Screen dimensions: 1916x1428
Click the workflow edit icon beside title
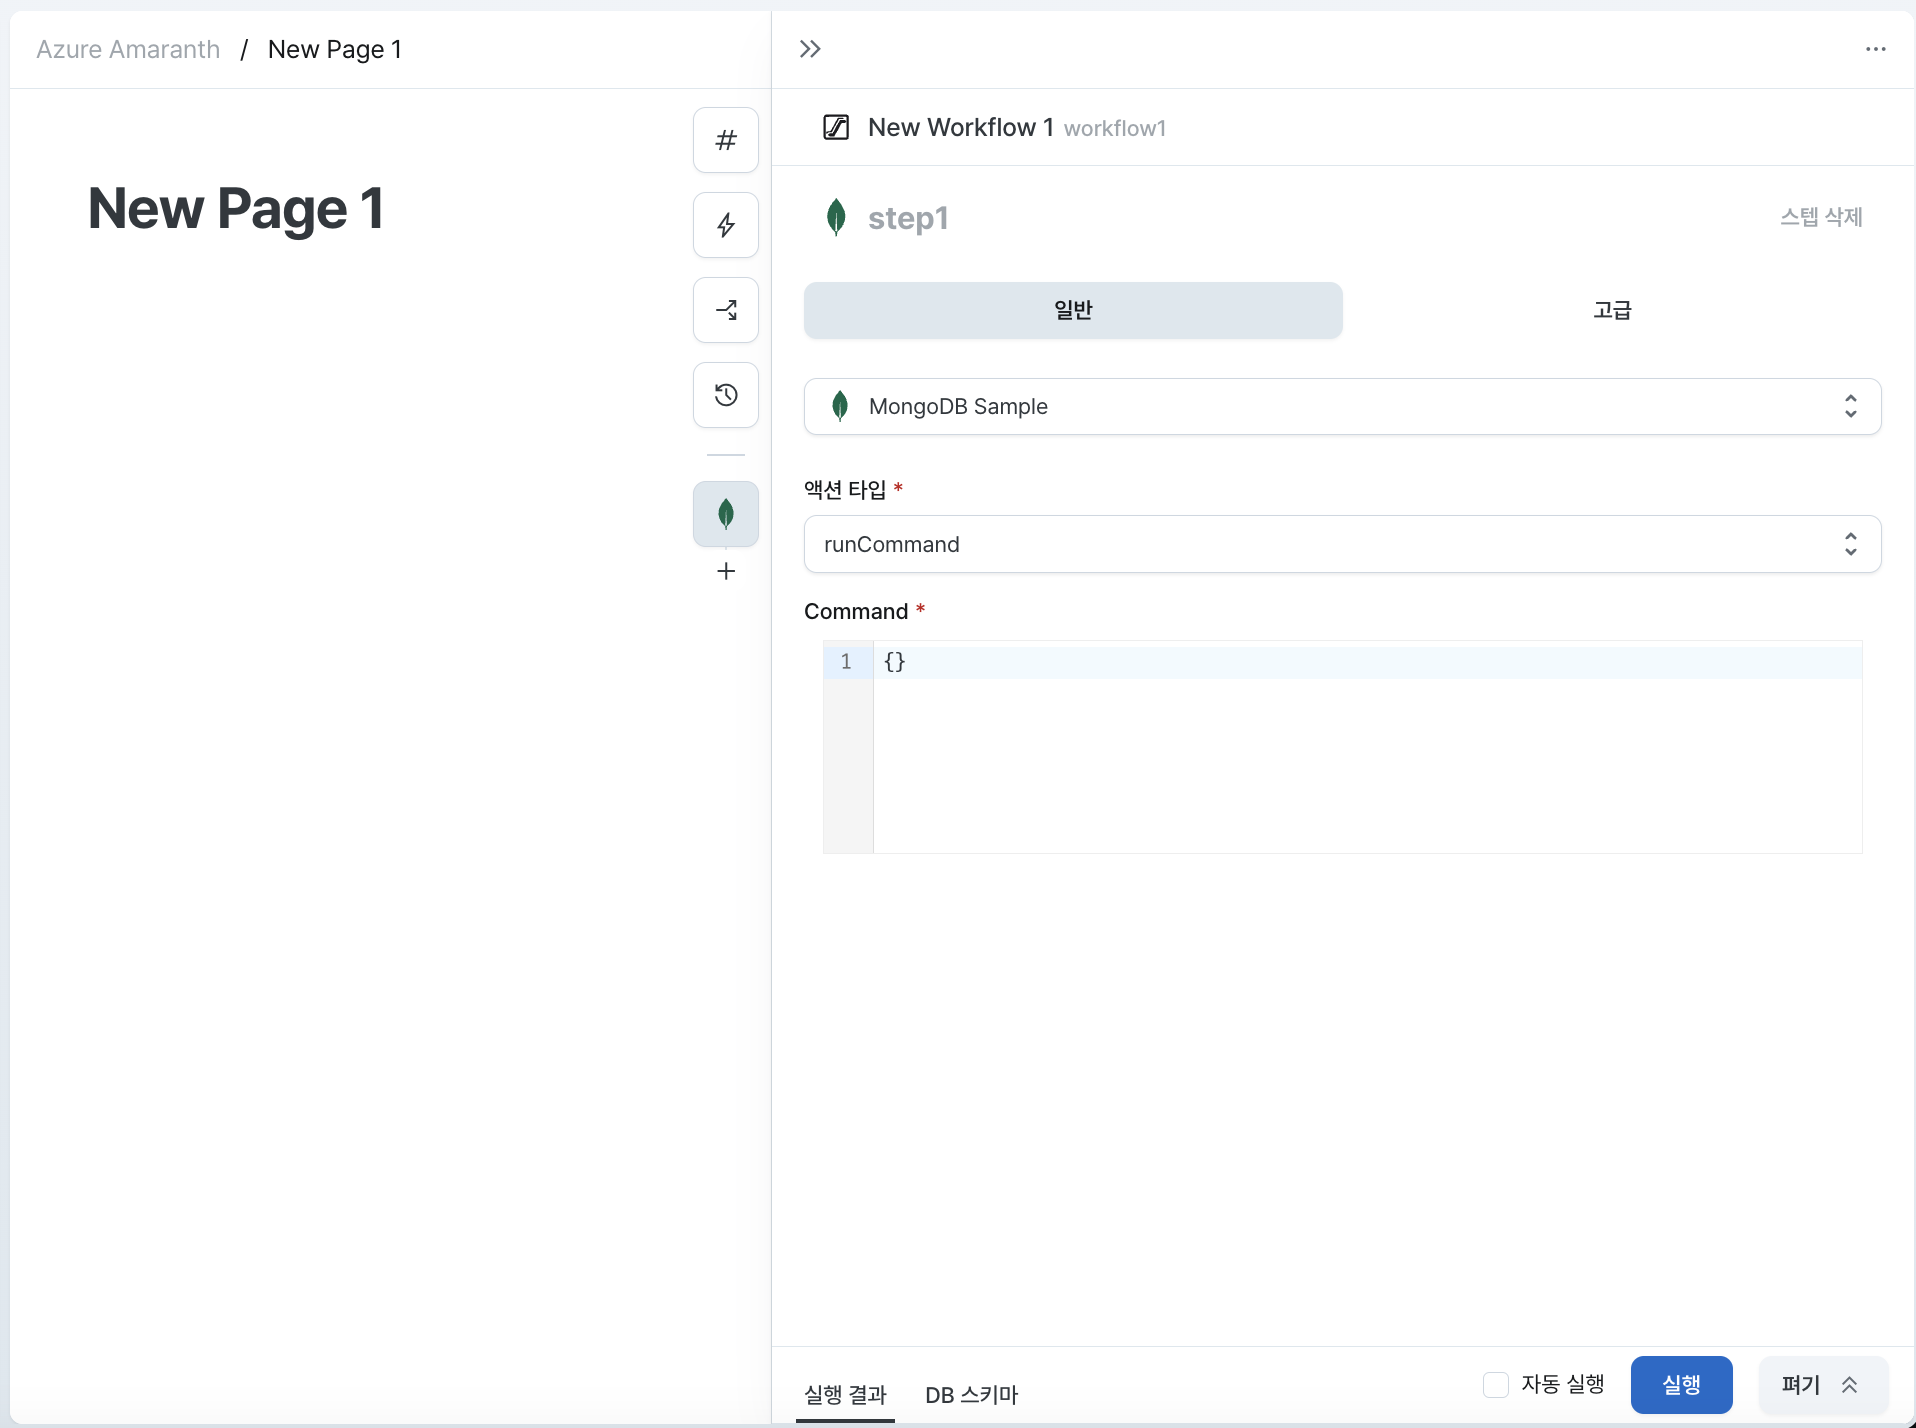coord(836,127)
